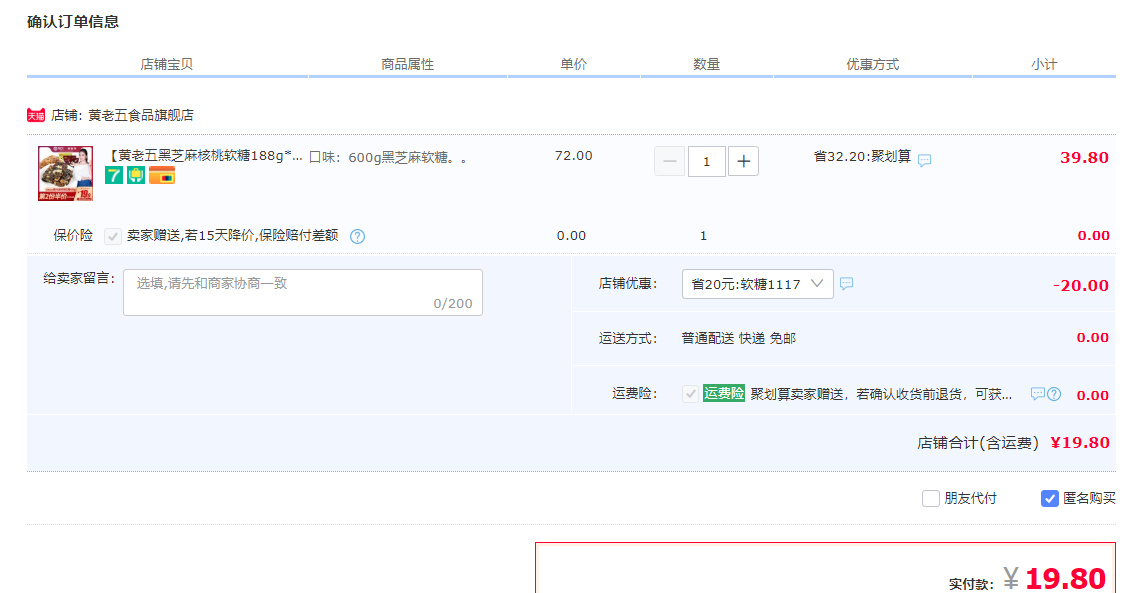
Task: Click question mark help icon in 运费险 row
Action: point(1054,394)
